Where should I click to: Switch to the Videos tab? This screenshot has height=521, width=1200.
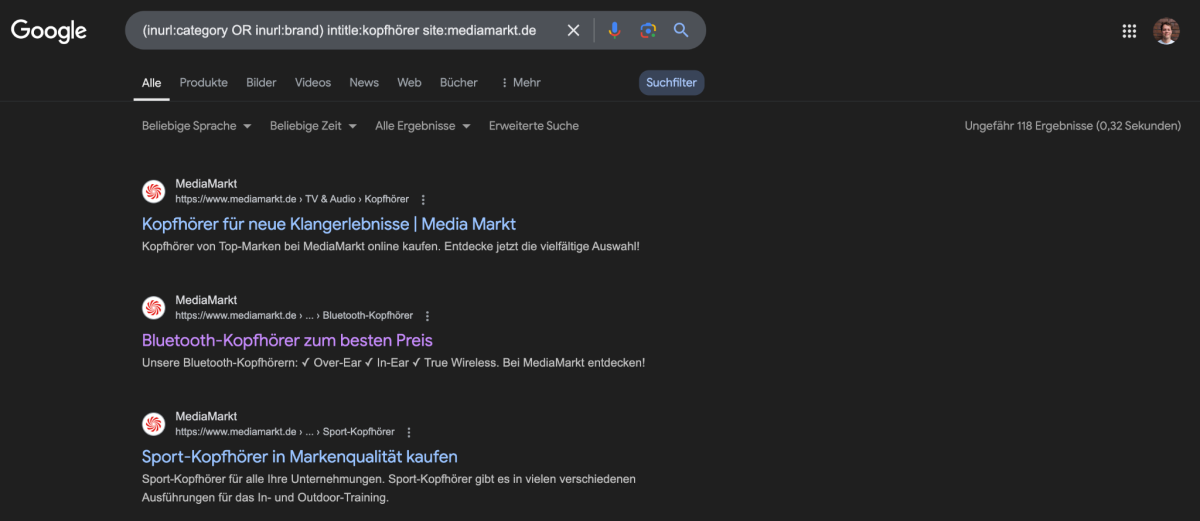[313, 83]
